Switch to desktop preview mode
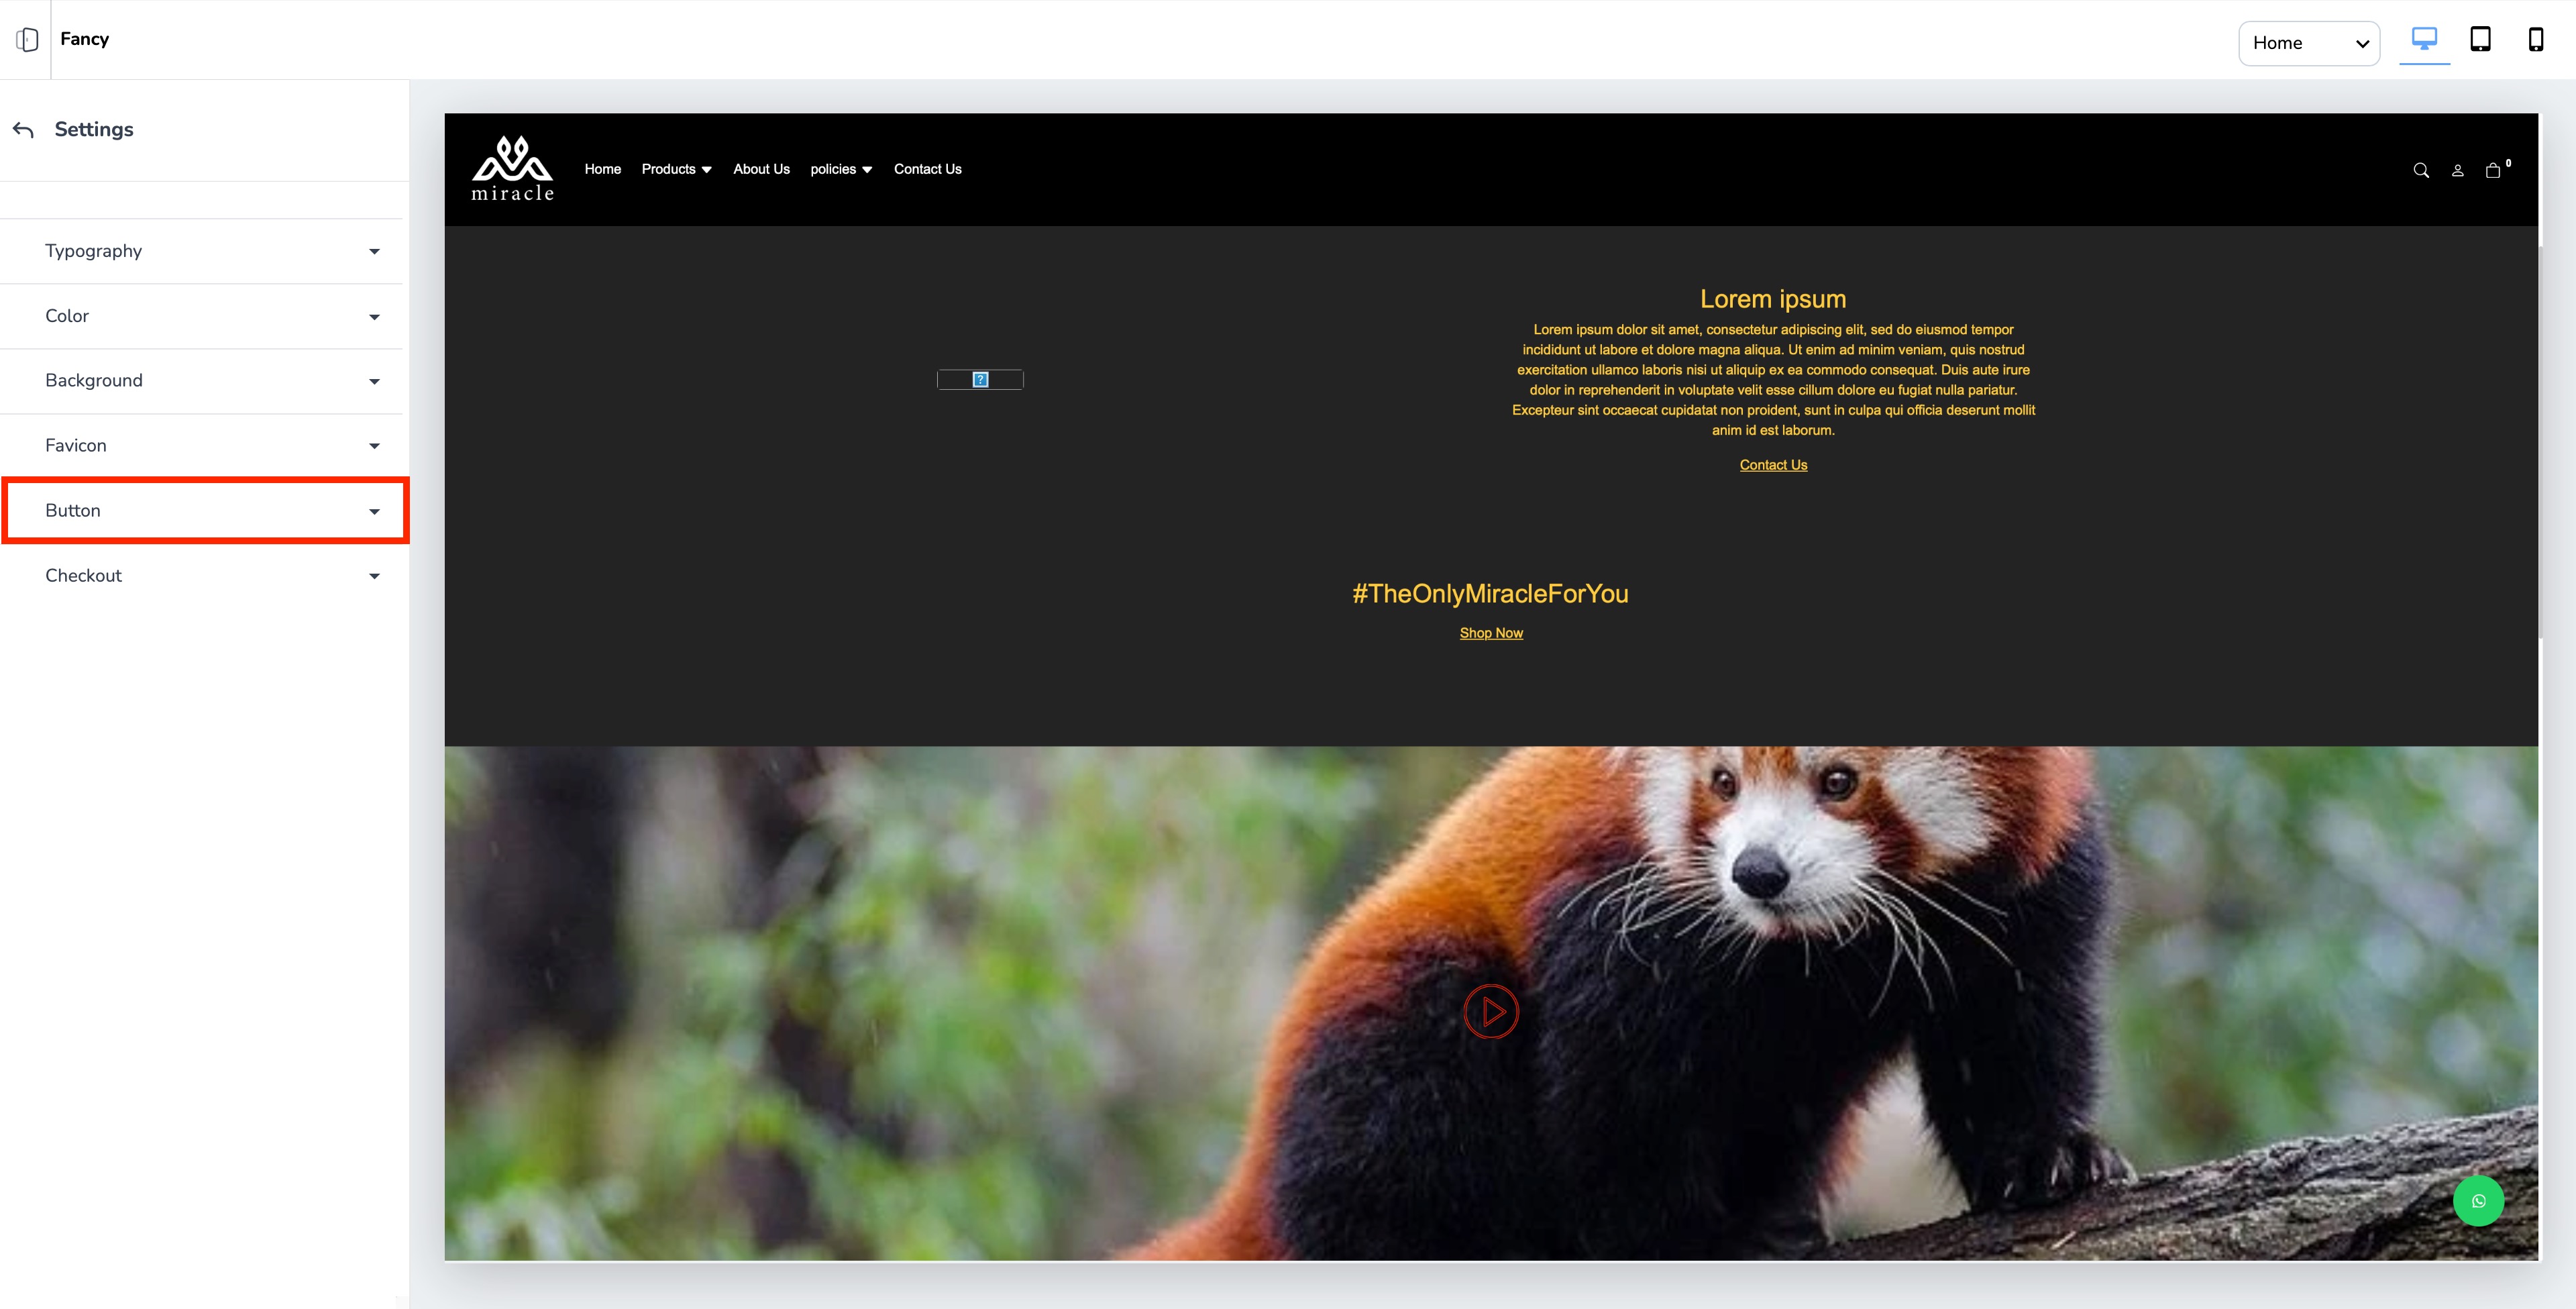This screenshot has height=1309, width=2576. 2424,40
